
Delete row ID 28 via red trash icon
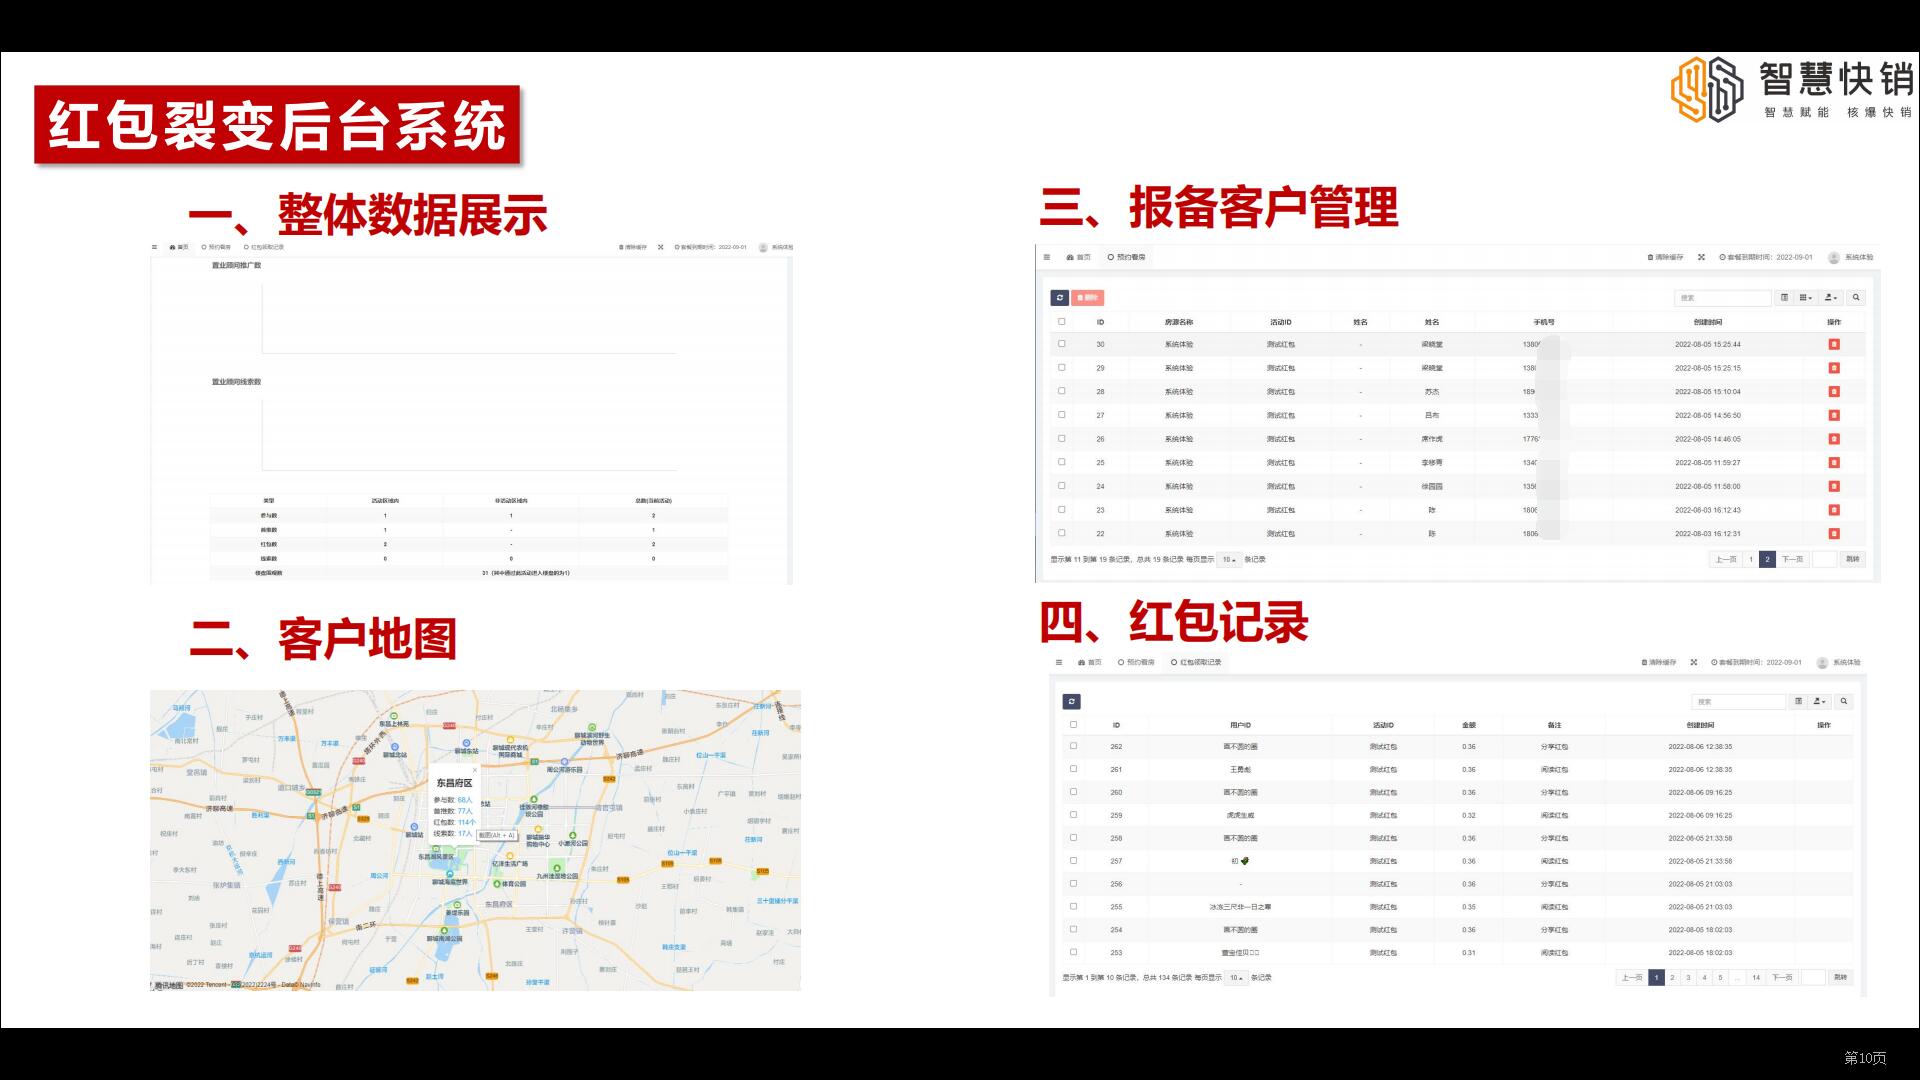(1834, 392)
